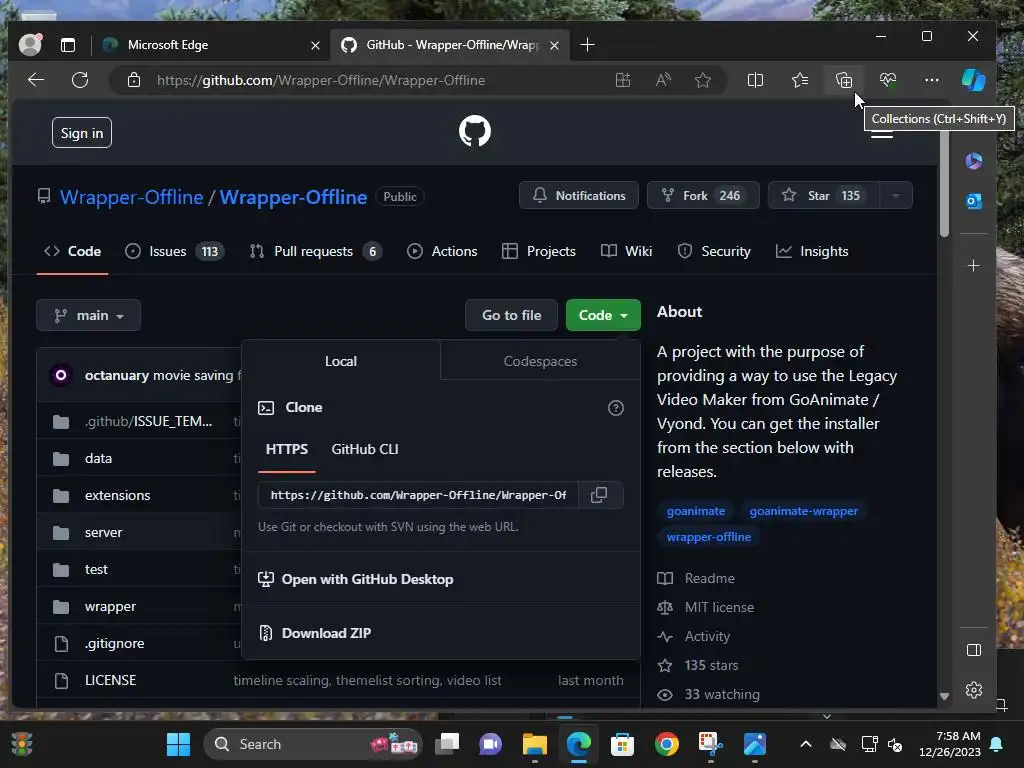Open the Security tab
Image resolution: width=1024 pixels, height=768 pixels.
click(714, 251)
